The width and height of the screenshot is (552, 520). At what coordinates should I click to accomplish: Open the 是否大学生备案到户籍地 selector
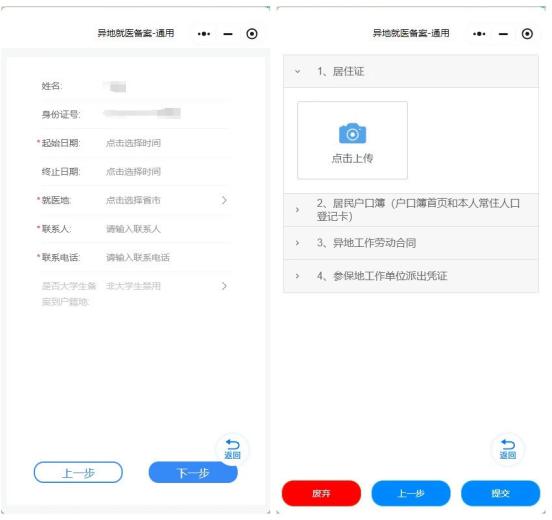134,293
